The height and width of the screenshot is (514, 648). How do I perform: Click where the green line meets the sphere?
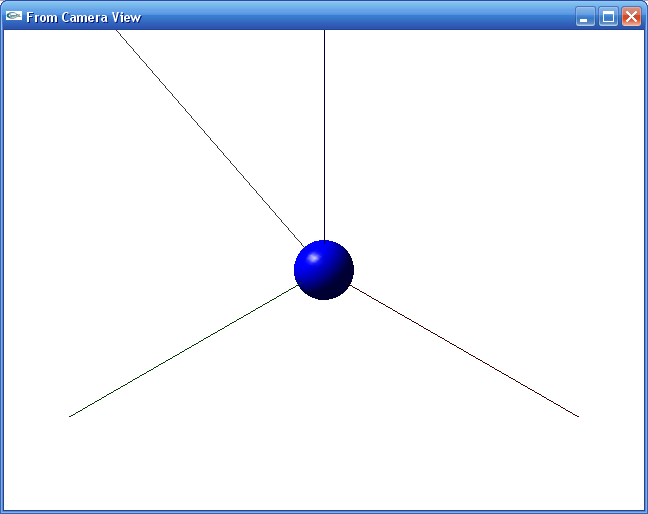click(298, 286)
